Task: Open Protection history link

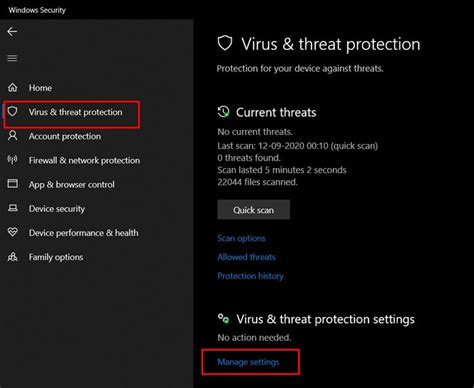Action: coord(250,276)
